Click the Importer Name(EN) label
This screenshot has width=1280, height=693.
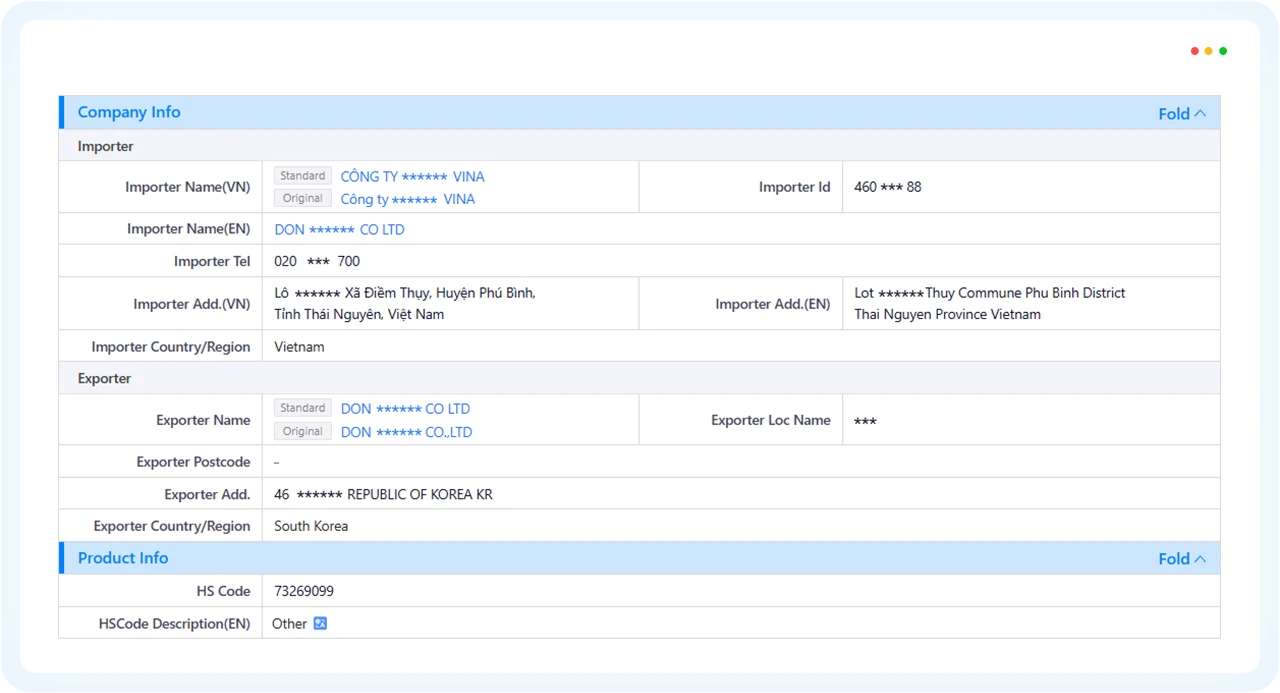tap(189, 229)
